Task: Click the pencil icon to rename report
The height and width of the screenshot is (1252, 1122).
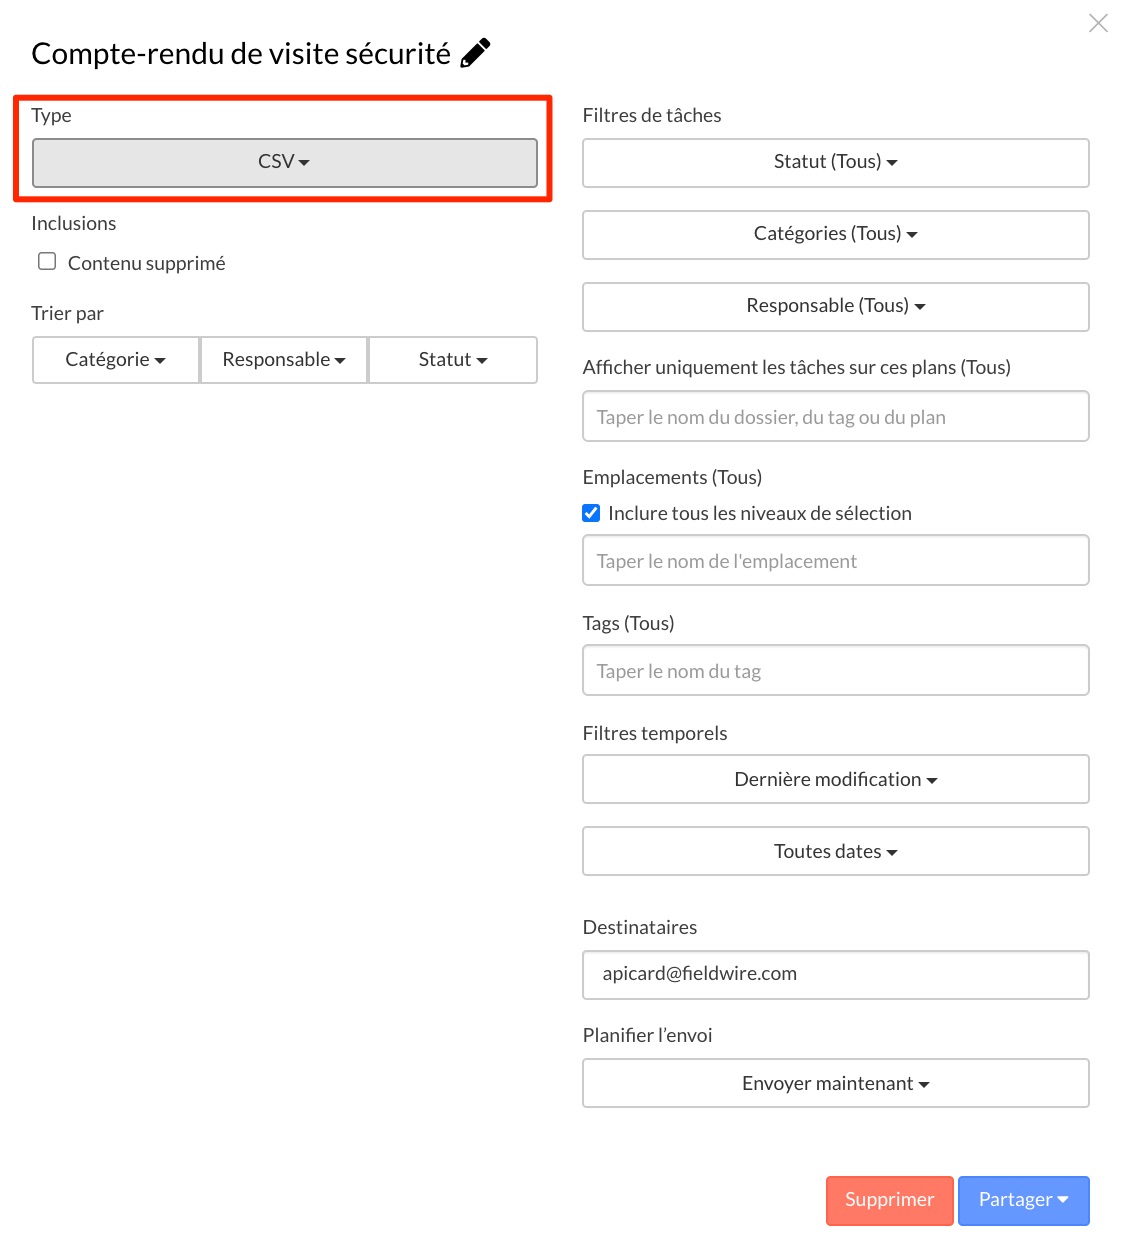Action: click(475, 53)
